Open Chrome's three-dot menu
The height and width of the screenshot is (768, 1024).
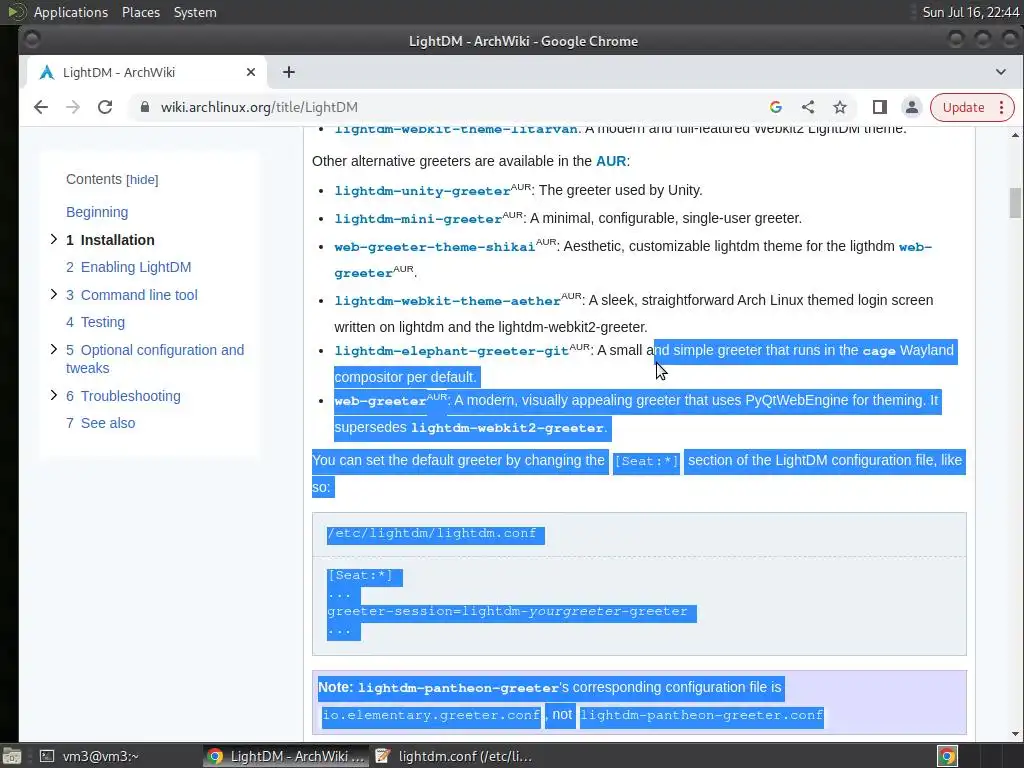(x=1002, y=107)
